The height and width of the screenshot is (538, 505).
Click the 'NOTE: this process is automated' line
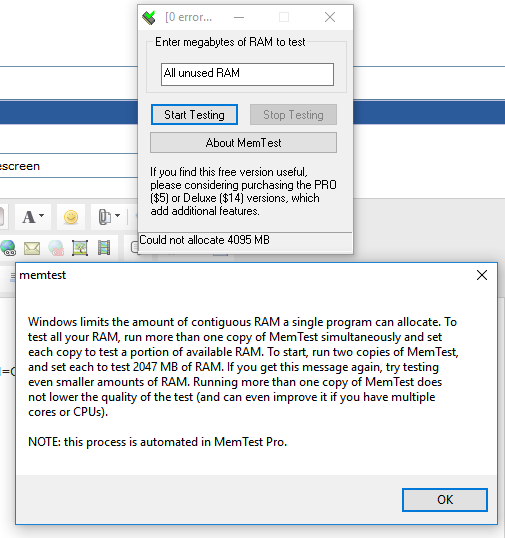pyautogui.click(x=157, y=442)
